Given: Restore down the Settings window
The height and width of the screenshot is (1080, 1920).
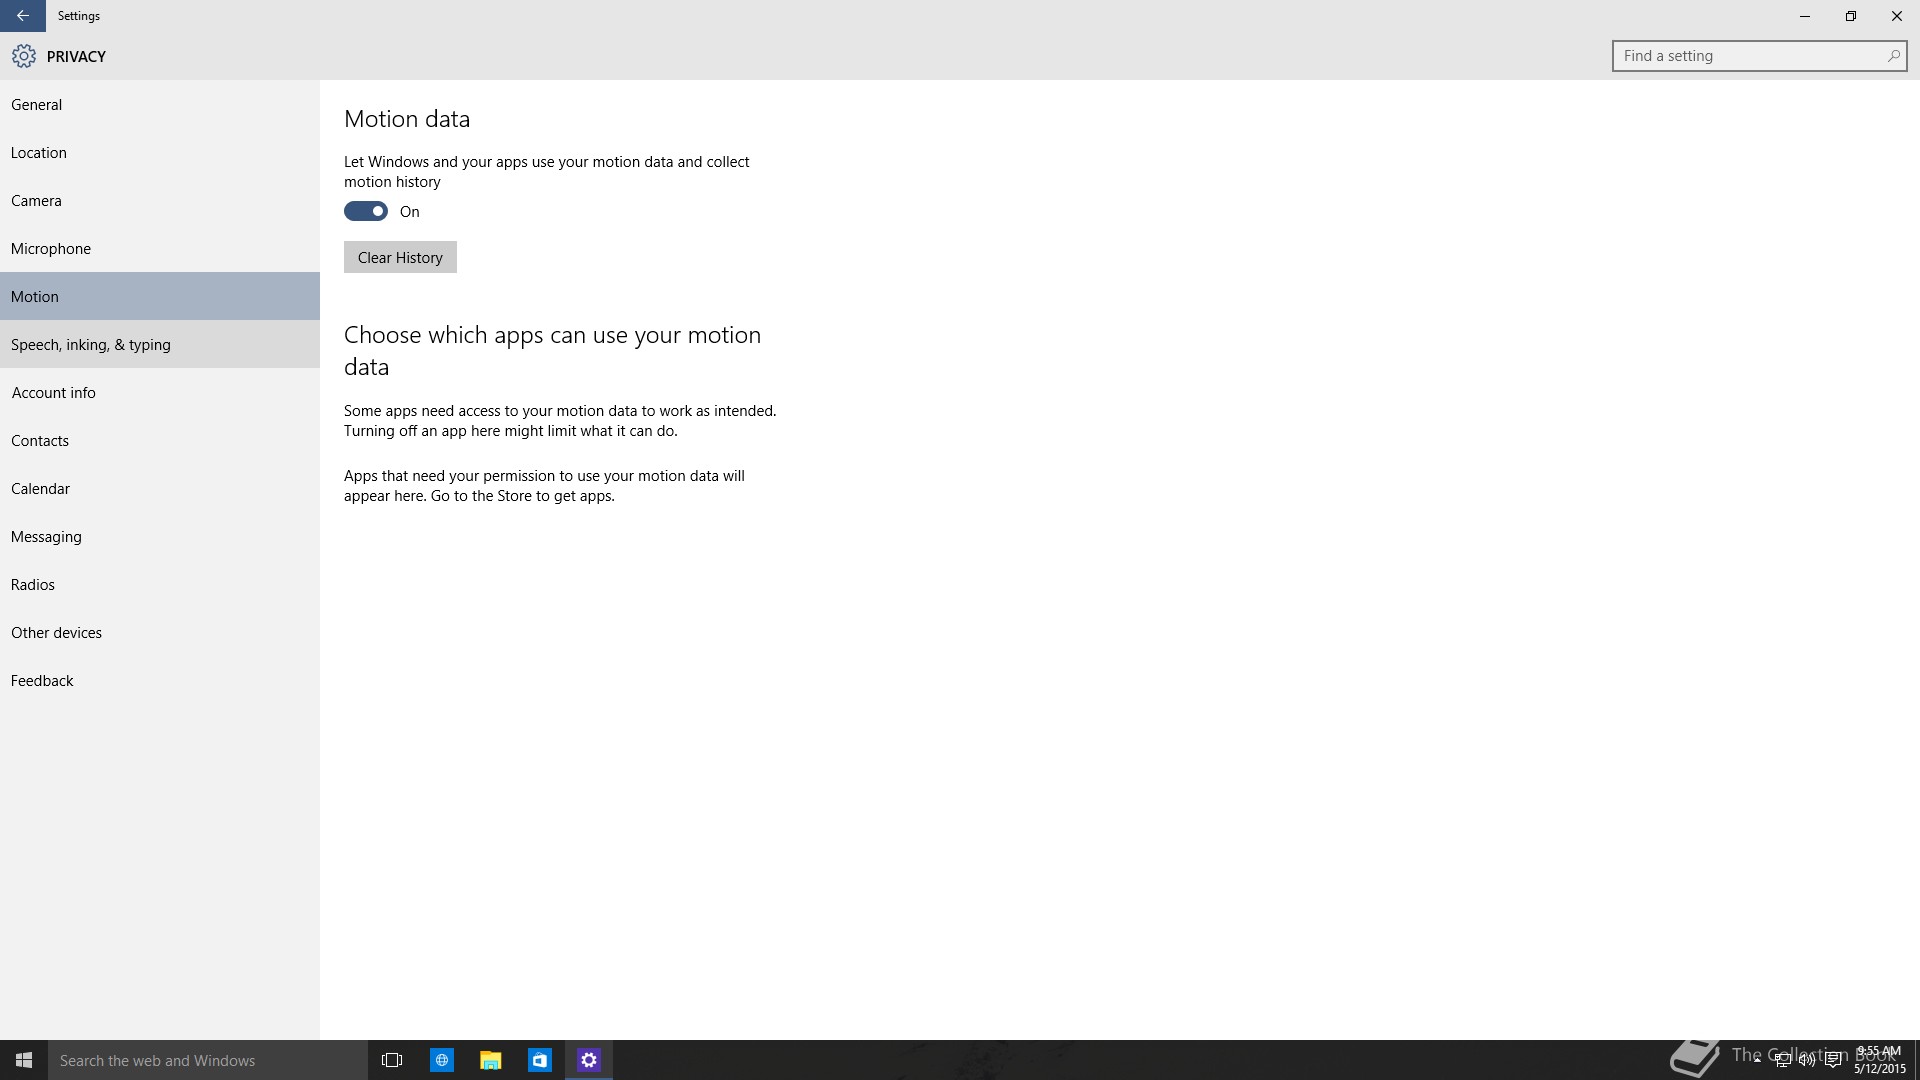Looking at the screenshot, I should (1851, 16).
